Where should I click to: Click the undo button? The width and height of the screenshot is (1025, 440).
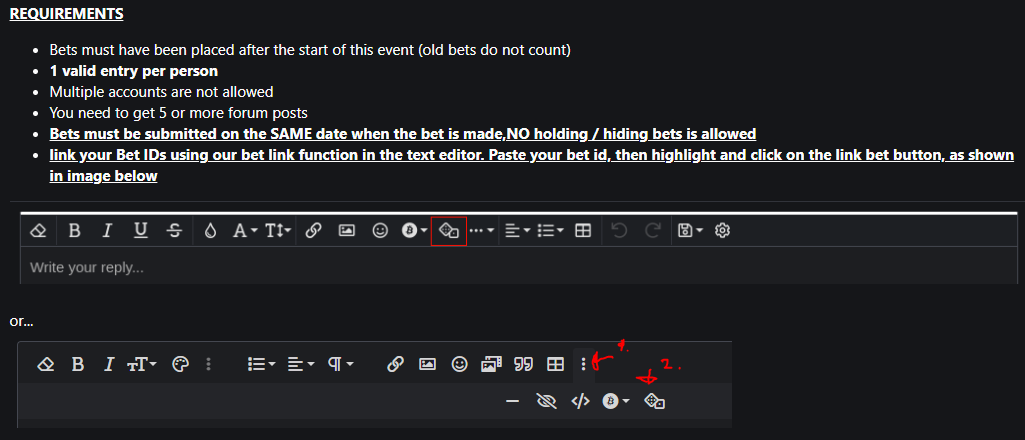pyautogui.click(x=619, y=230)
